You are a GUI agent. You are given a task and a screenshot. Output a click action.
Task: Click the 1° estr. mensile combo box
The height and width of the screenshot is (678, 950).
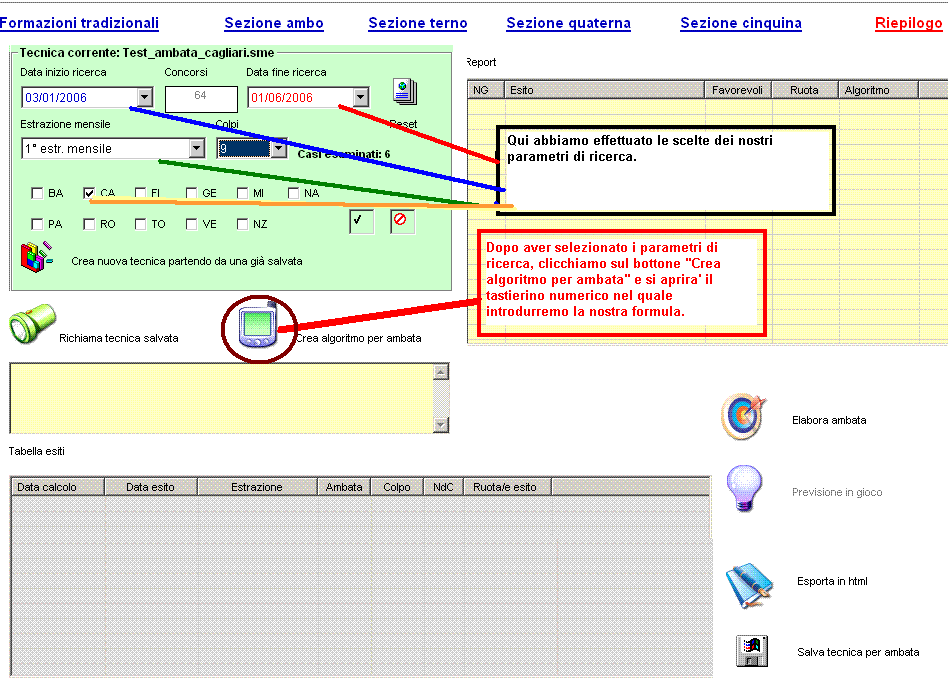point(113,148)
